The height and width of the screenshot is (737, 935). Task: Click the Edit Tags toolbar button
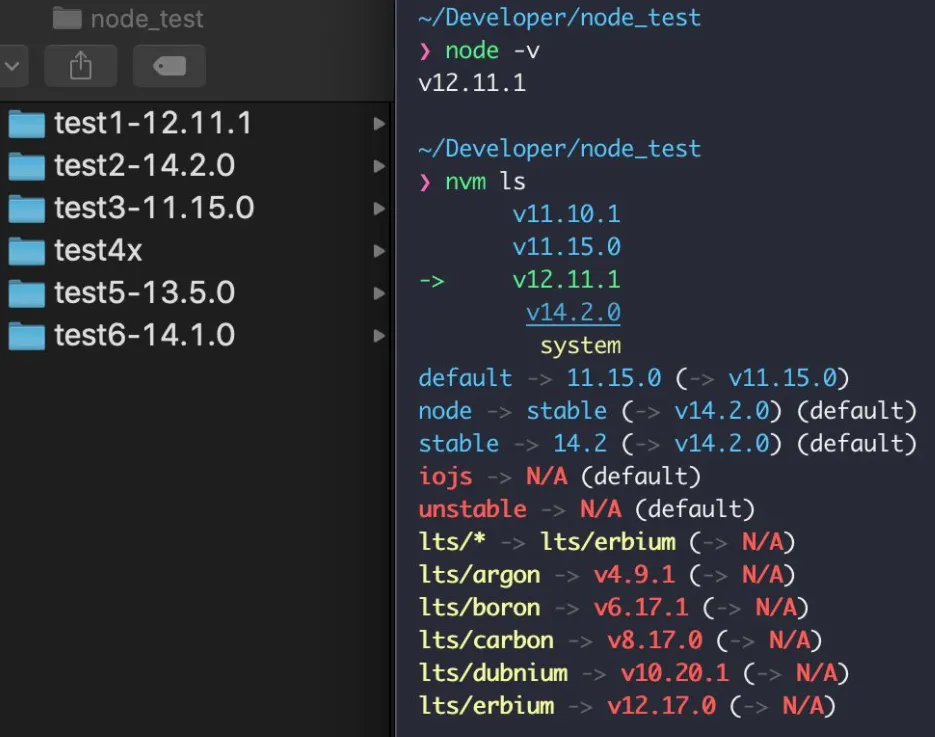pos(169,66)
